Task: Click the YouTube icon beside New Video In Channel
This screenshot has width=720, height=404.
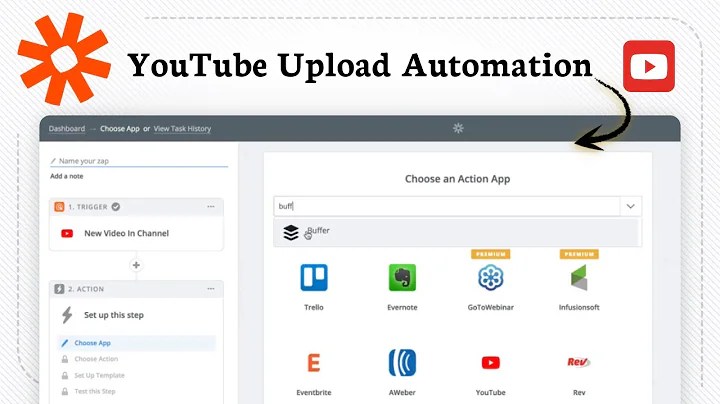Action: tap(67, 233)
